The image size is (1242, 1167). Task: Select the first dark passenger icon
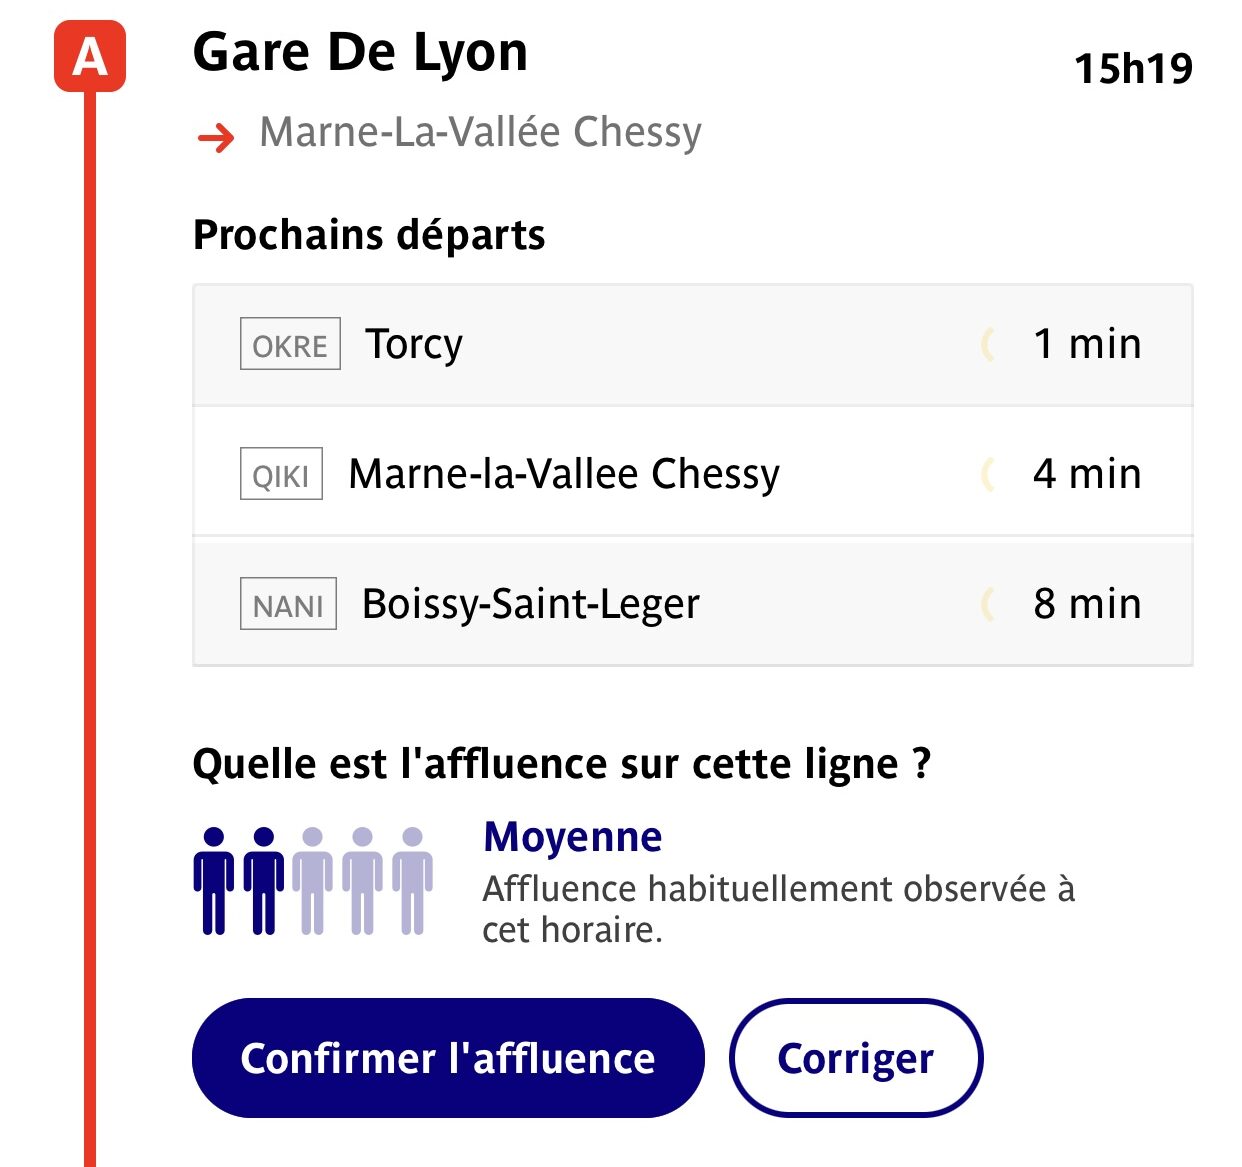tap(213, 880)
